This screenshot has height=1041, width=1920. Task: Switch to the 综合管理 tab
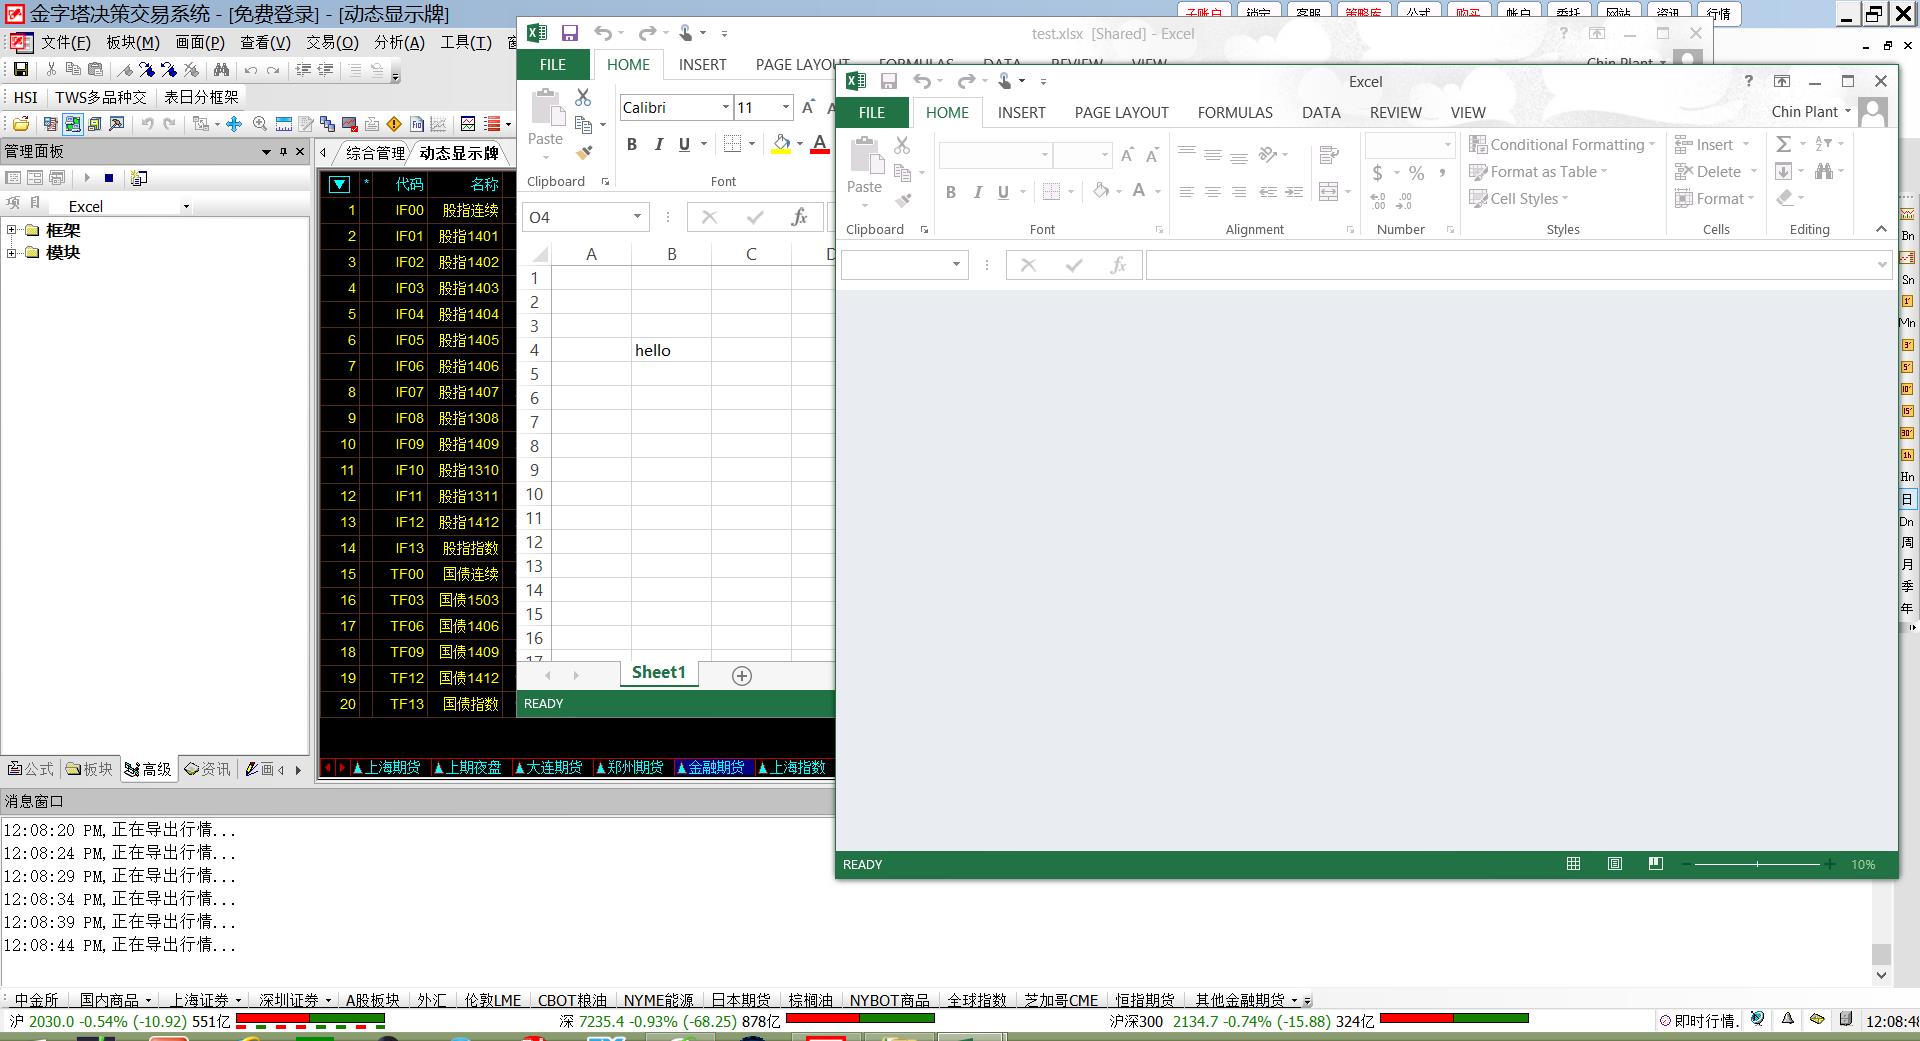click(375, 153)
